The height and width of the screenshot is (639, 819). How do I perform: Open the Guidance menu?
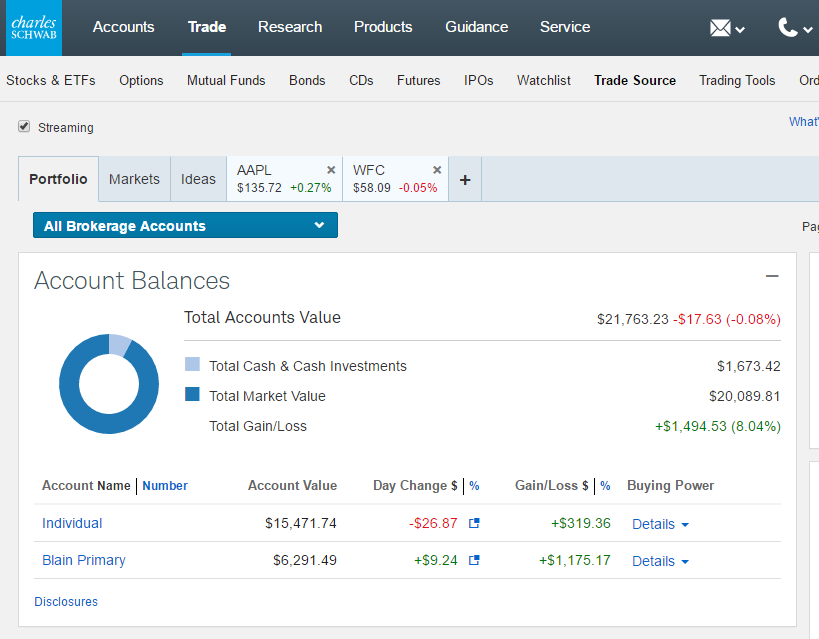click(476, 27)
